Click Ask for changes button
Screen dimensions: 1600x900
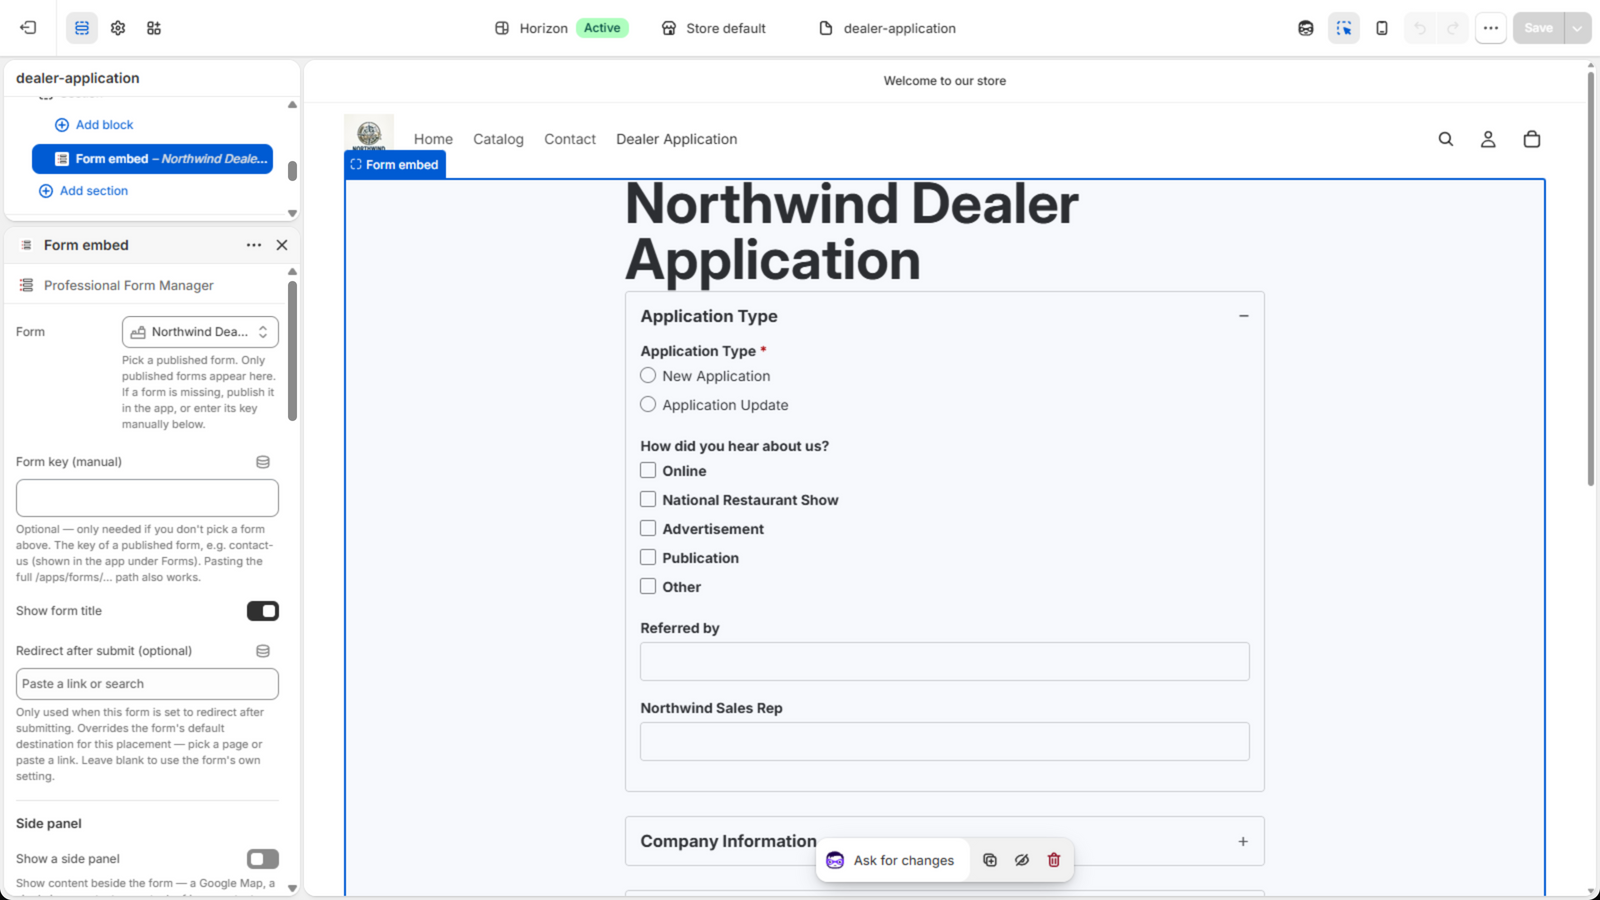[x=892, y=860]
